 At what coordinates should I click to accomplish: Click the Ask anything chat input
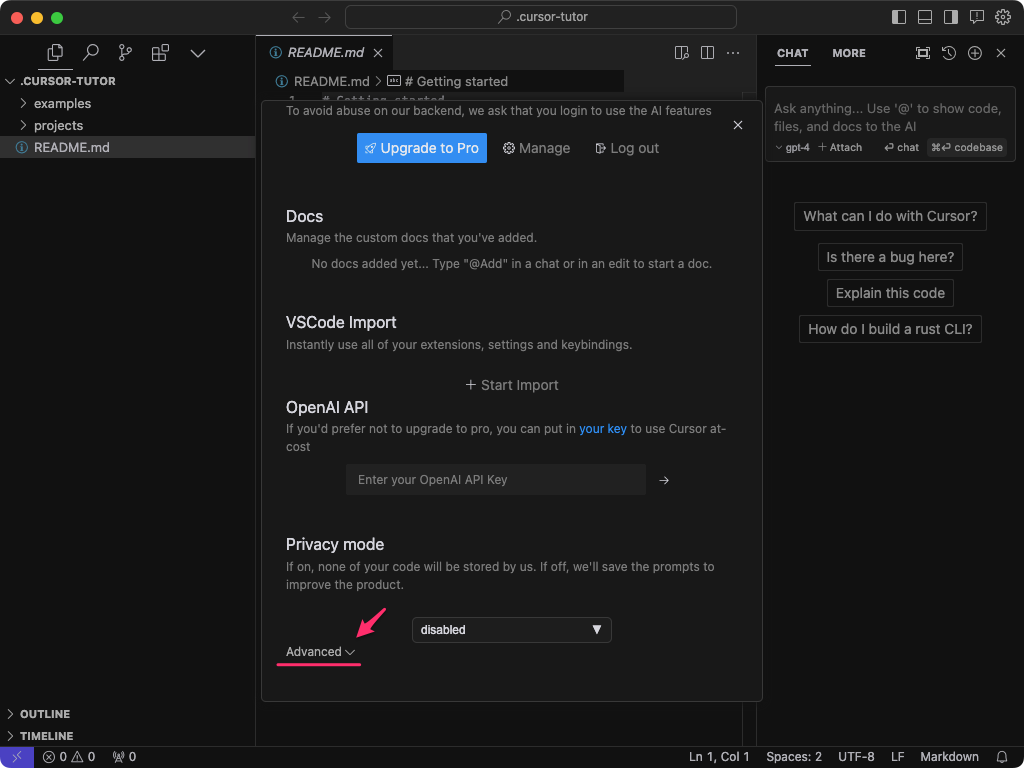click(889, 118)
